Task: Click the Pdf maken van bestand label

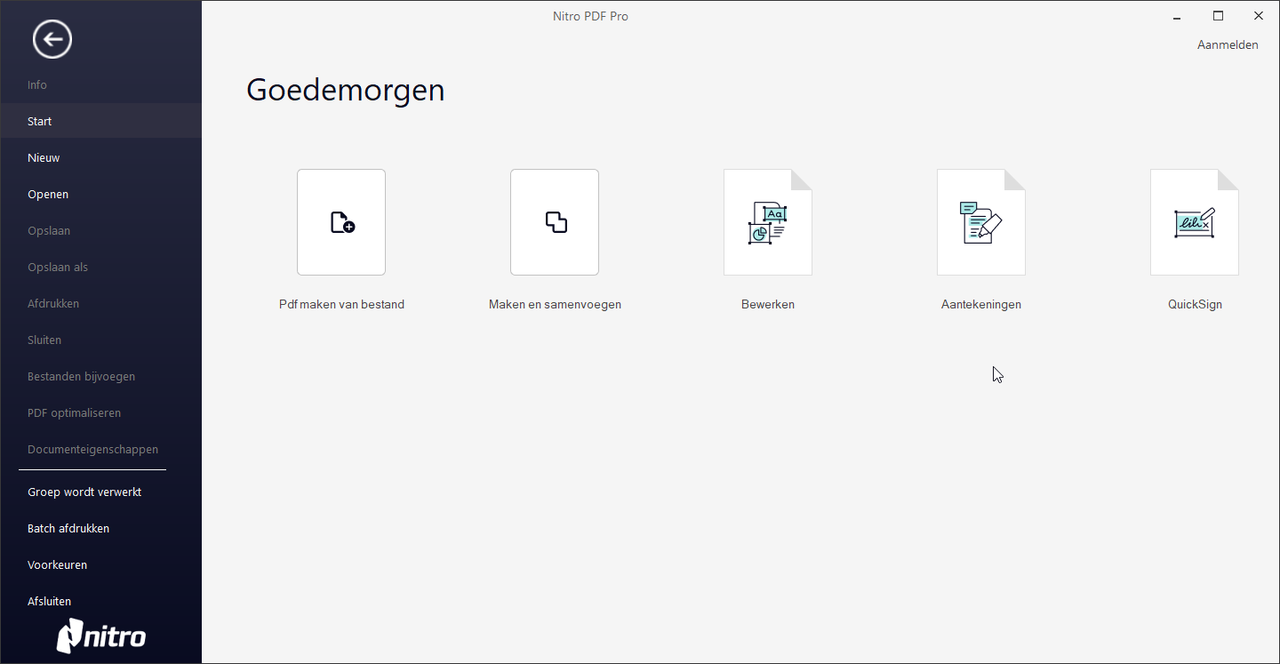Action: click(341, 304)
